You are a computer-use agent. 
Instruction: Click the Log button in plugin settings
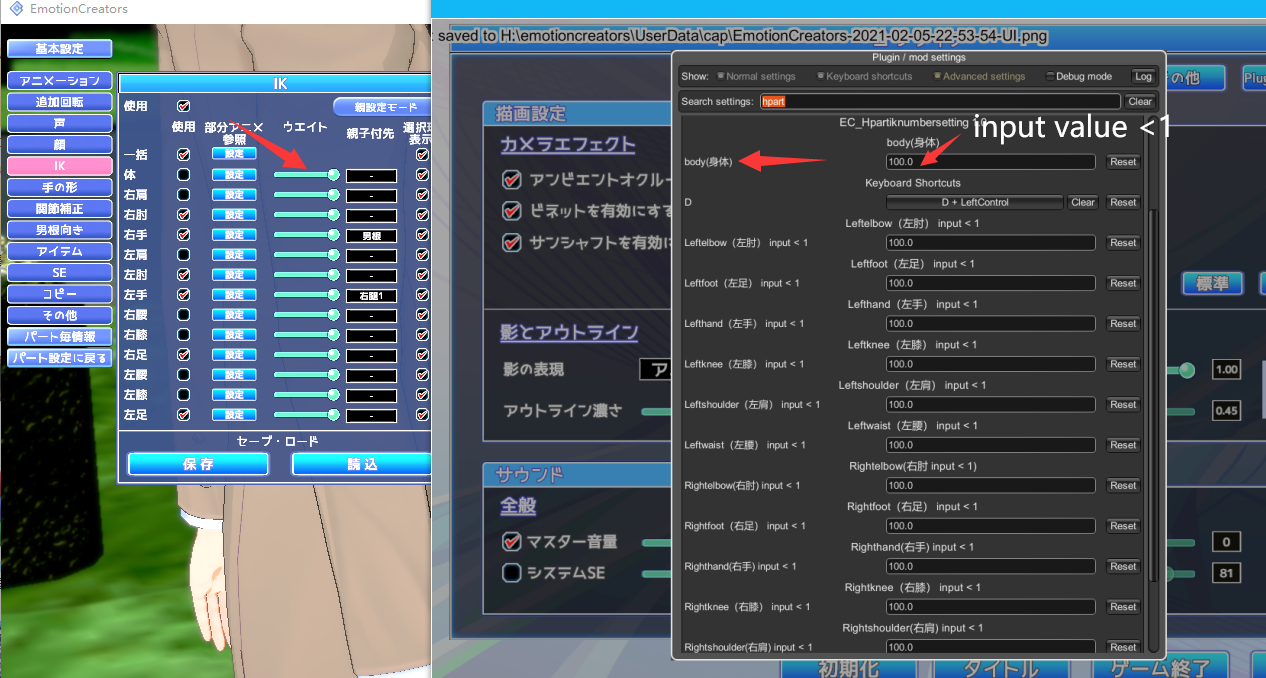pyautogui.click(x=1142, y=77)
